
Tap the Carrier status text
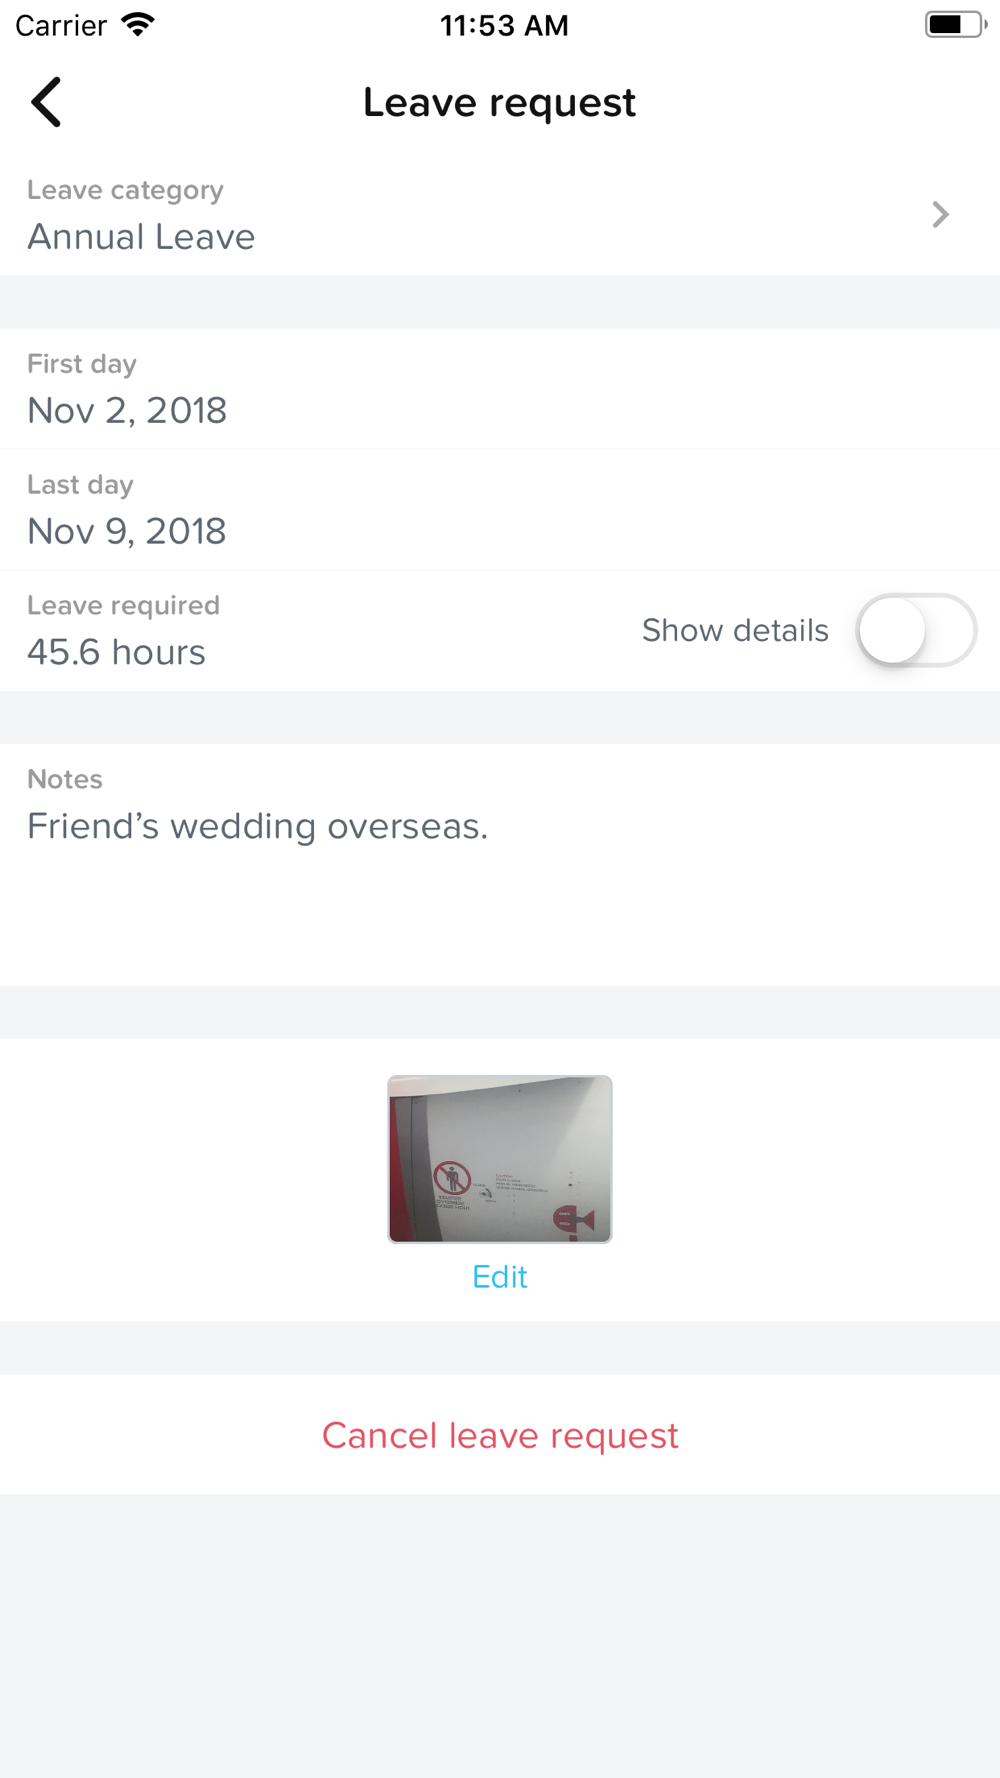tap(61, 25)
